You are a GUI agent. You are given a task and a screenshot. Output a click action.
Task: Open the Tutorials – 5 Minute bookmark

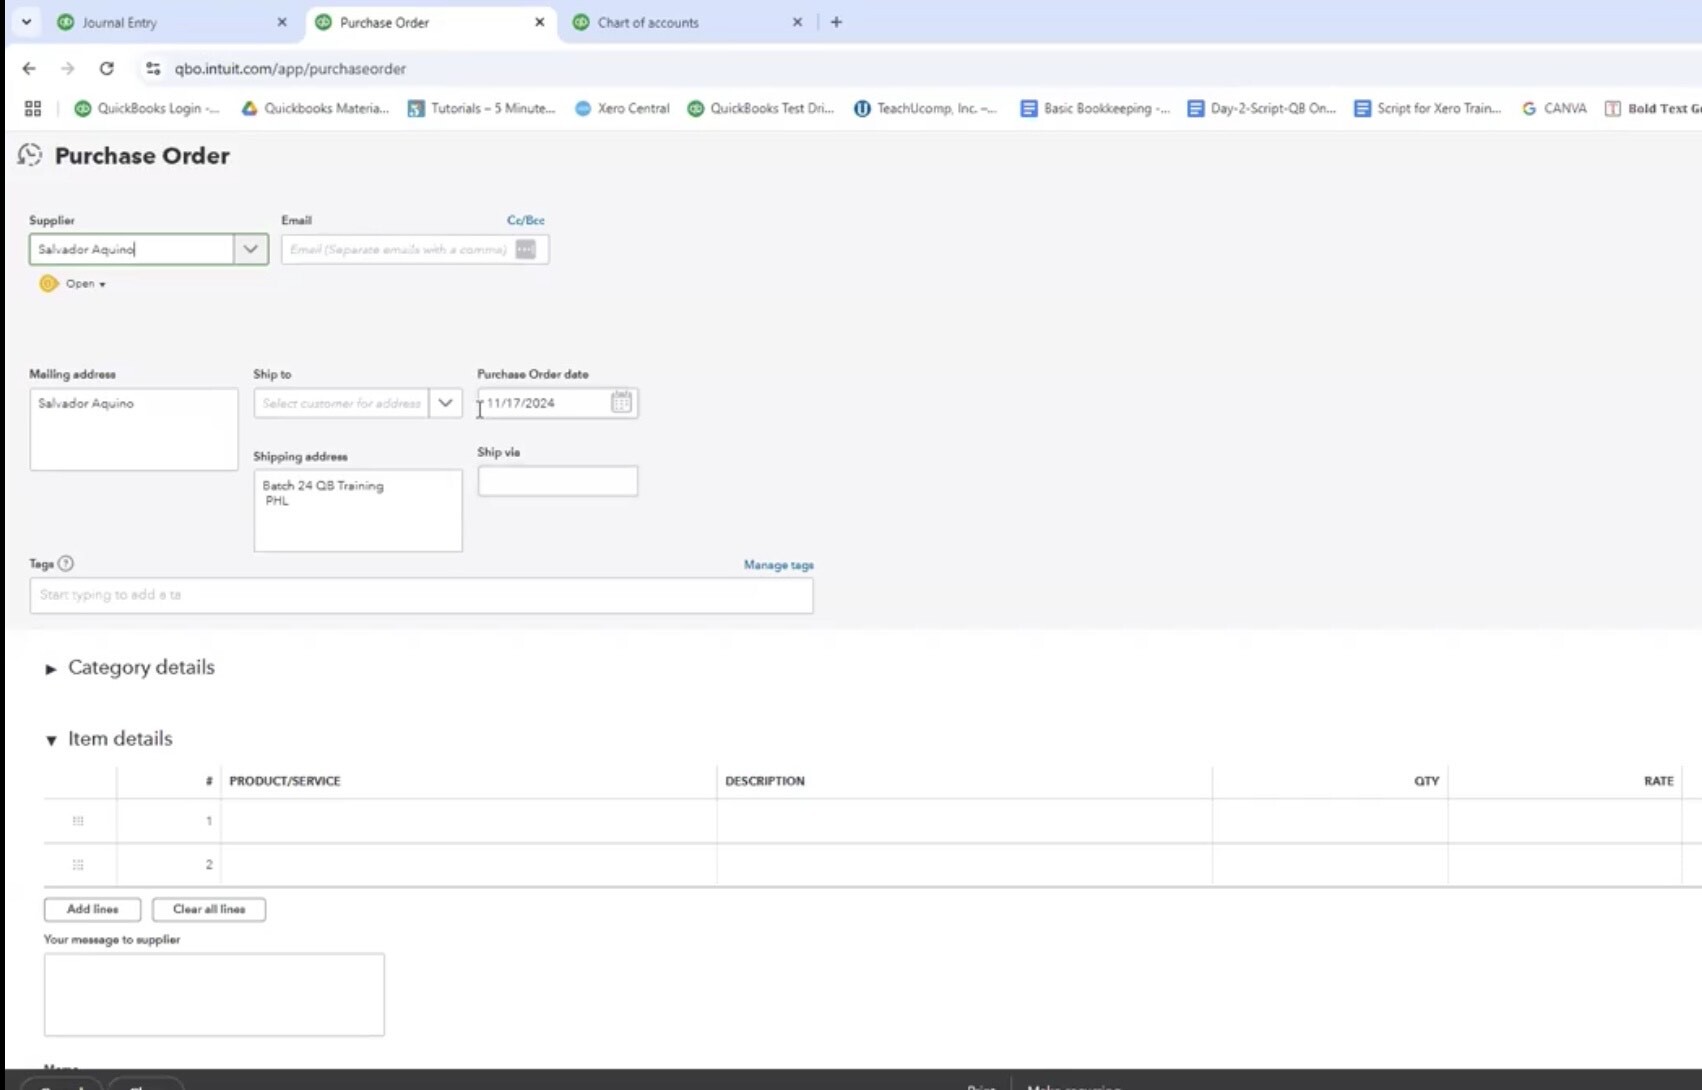(x=481, y=108)
